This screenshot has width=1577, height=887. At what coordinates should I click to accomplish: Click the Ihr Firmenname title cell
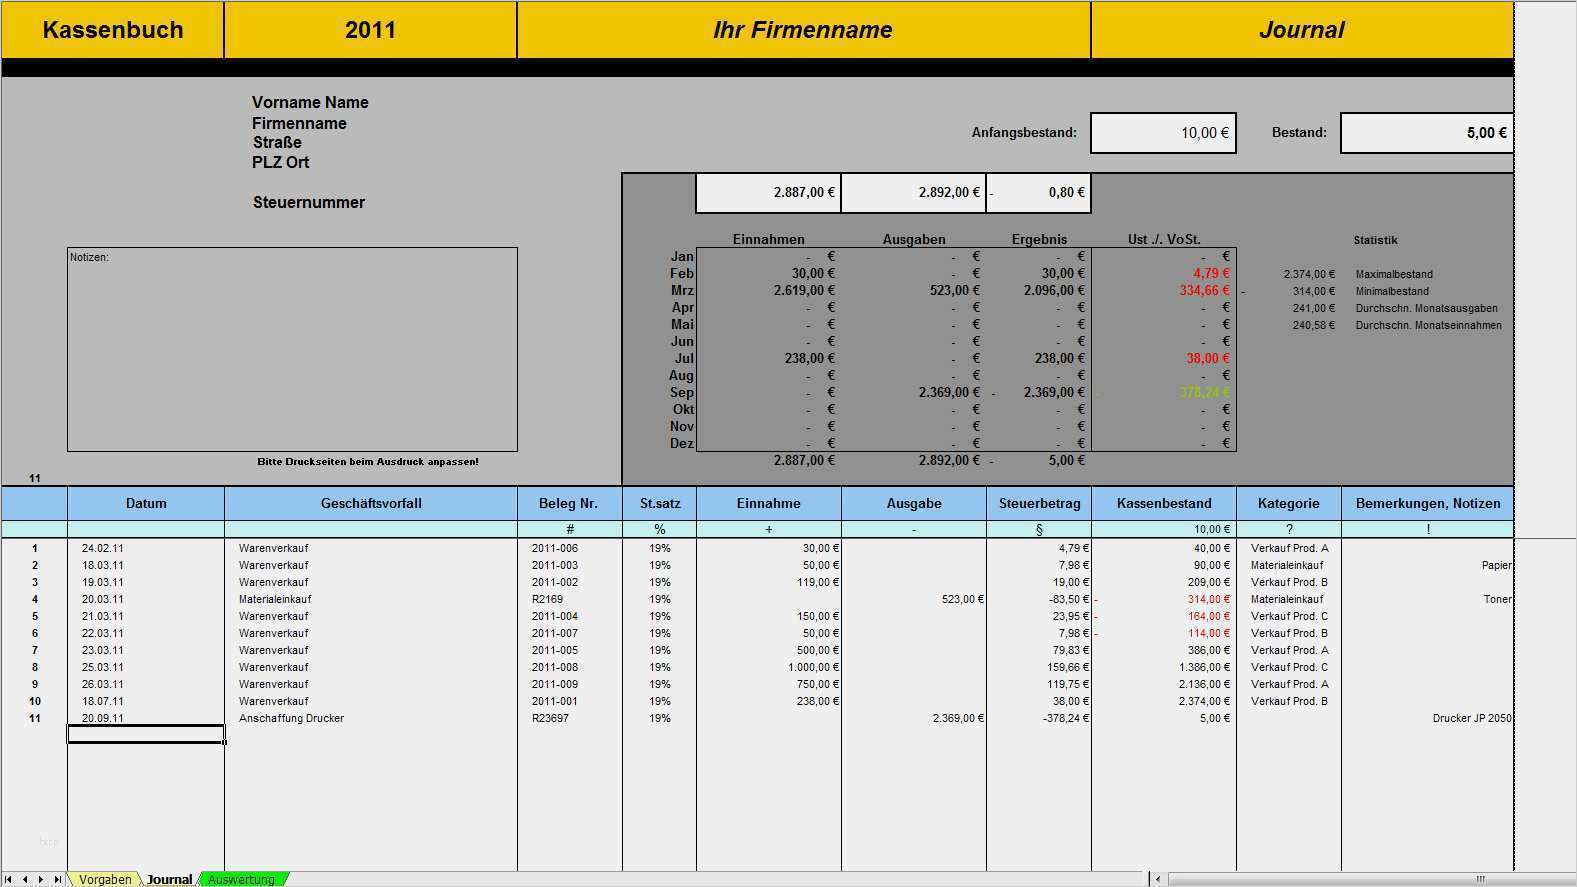803,30
